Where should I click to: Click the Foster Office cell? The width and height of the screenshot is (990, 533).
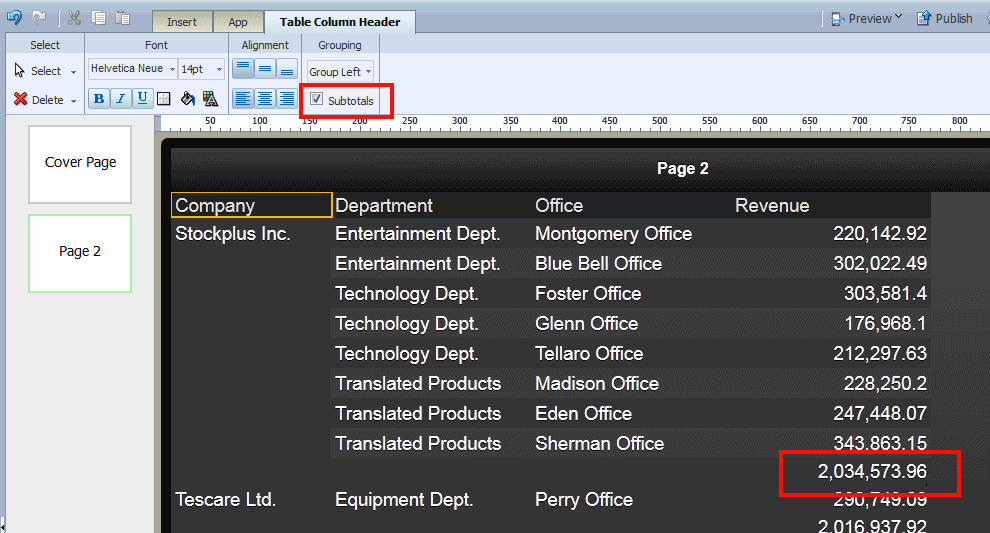coord(588,294)
